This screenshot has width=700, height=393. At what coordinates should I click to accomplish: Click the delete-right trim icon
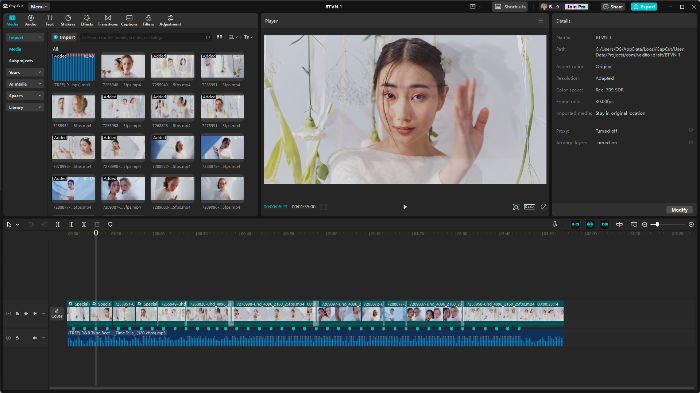point(84,224)
